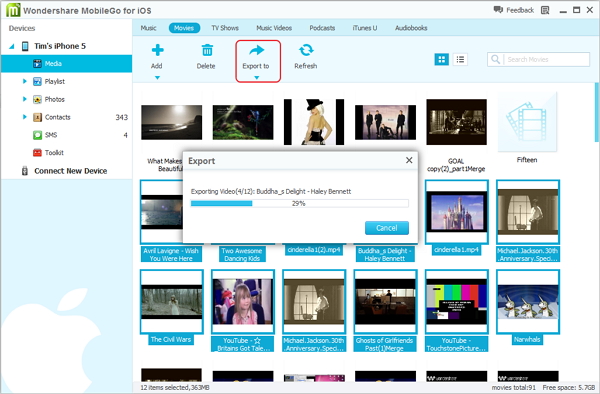Select the Narwhals video thumbnail

coord(528,301)
